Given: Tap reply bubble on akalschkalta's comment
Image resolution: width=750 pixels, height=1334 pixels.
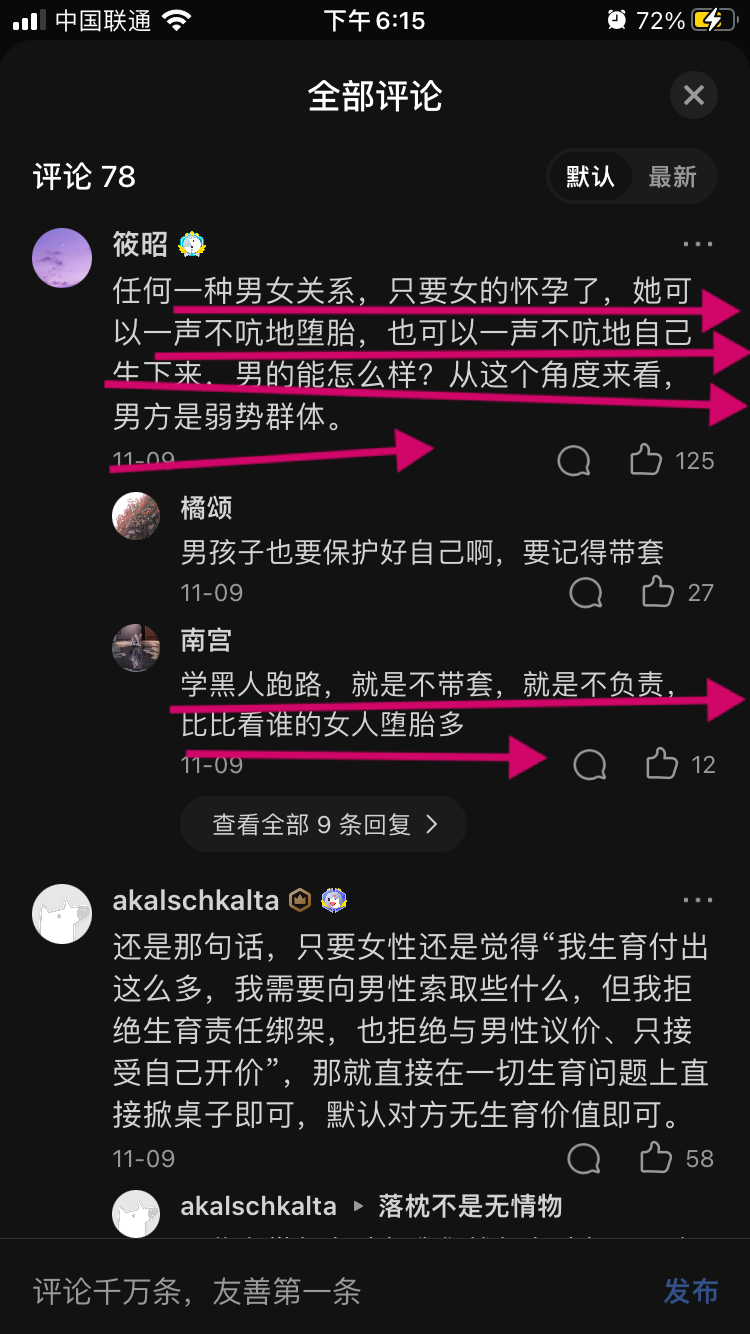Looking at the screenshot, I should point(584,1159).
